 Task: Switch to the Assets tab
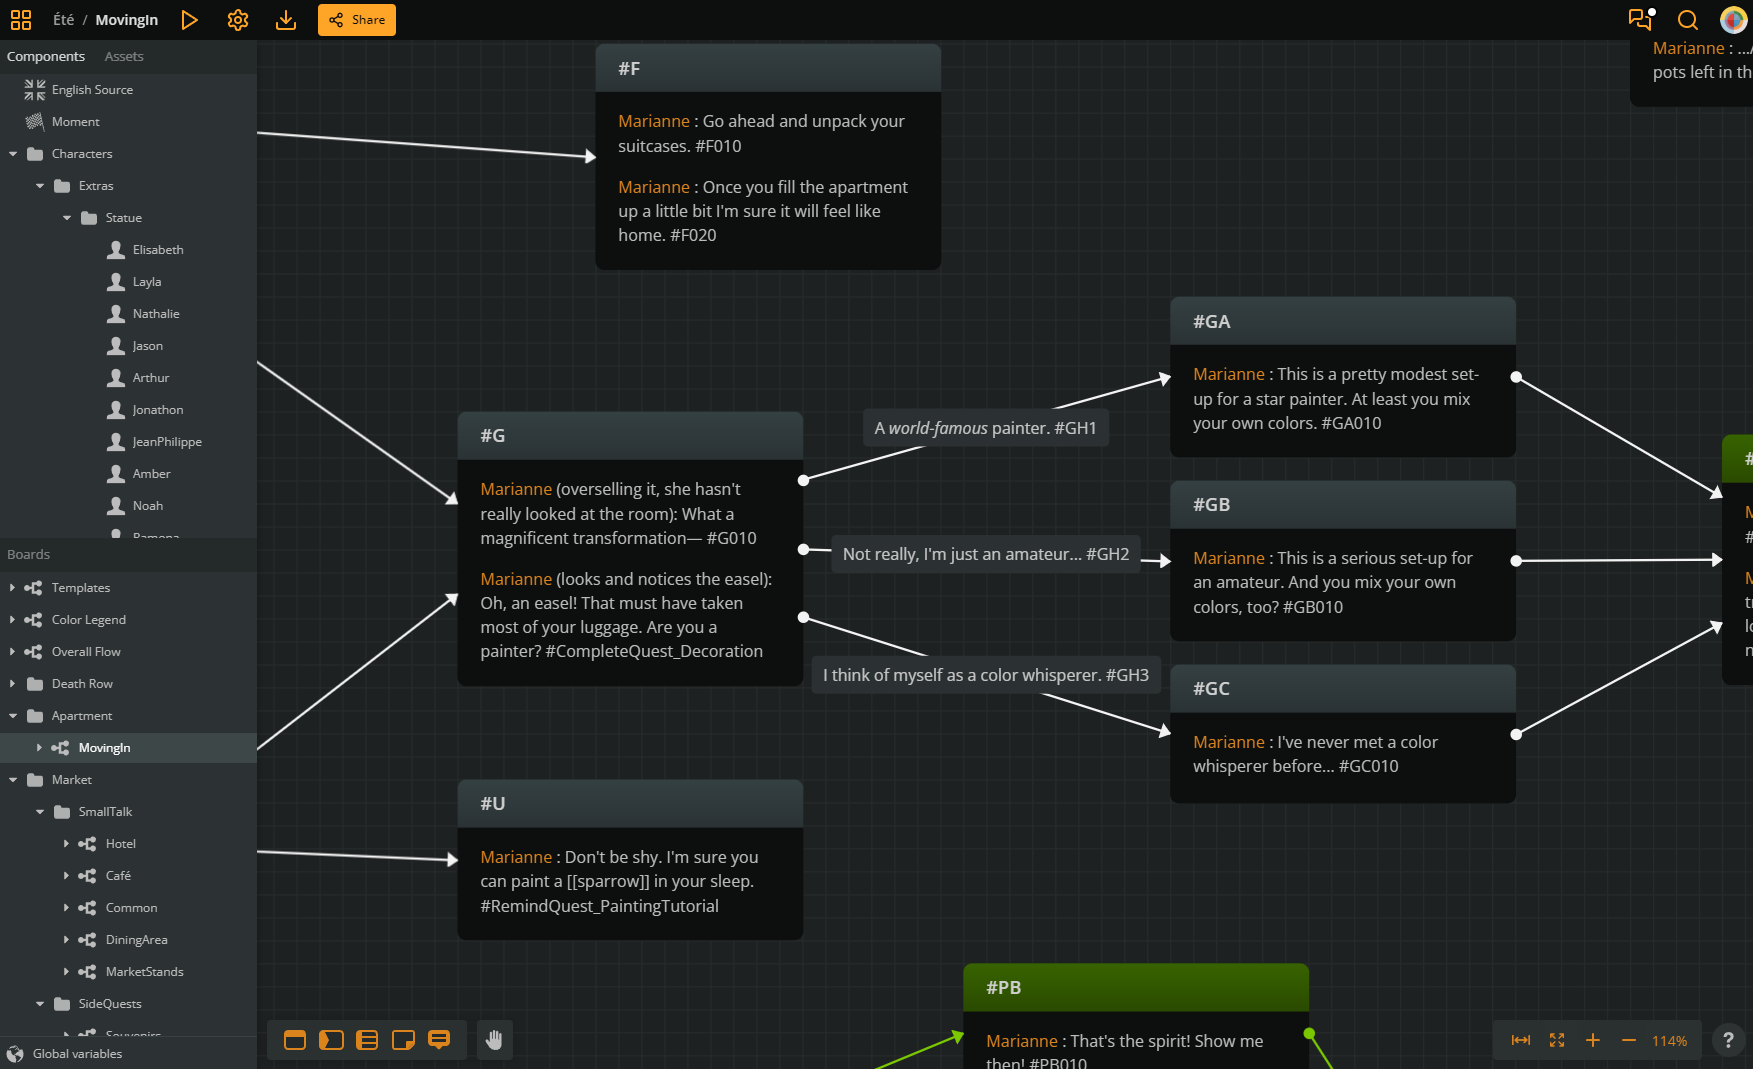(x=124, y=57)
